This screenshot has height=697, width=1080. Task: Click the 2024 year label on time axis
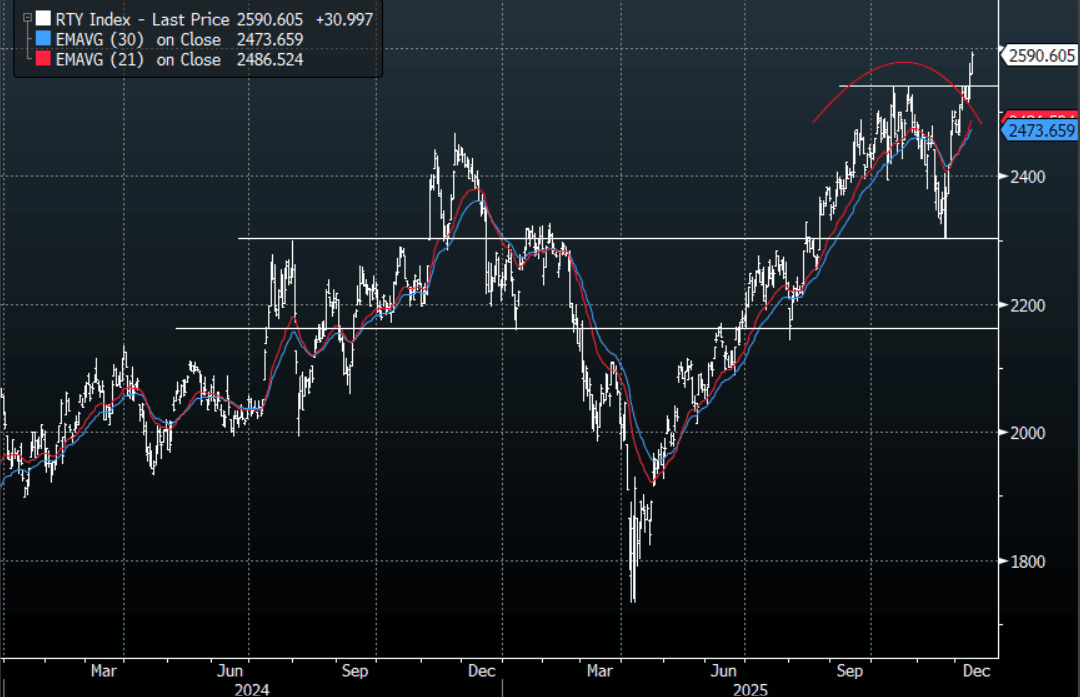(250, 689)
